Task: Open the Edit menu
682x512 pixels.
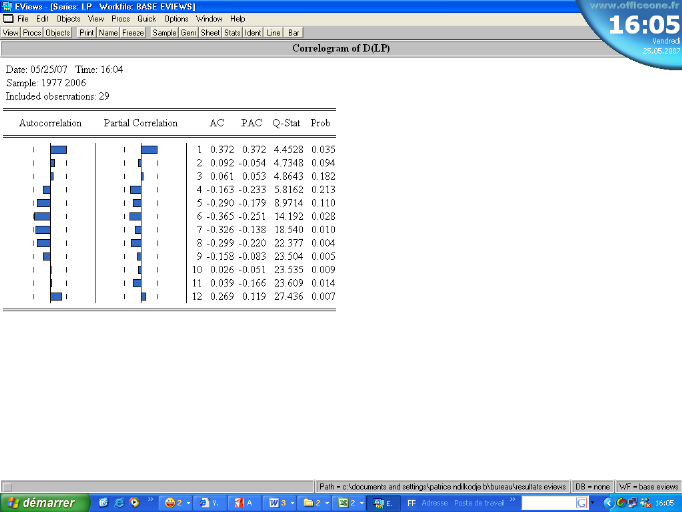Action: (x=42, y=19)
